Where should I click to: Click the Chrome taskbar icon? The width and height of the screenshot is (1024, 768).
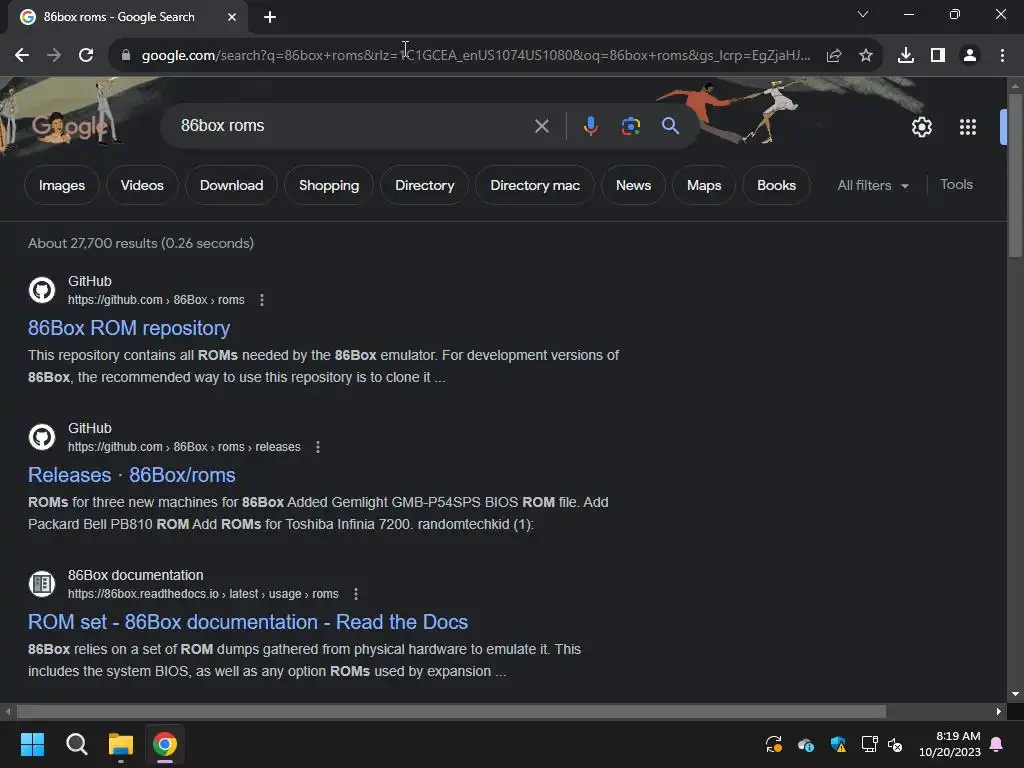[165, 744]
